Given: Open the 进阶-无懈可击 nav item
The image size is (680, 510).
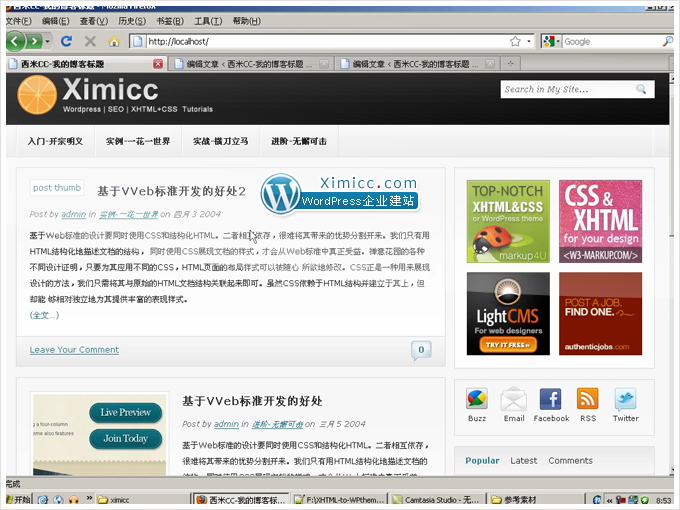Looking at the screenshot, I should point(299,141).
